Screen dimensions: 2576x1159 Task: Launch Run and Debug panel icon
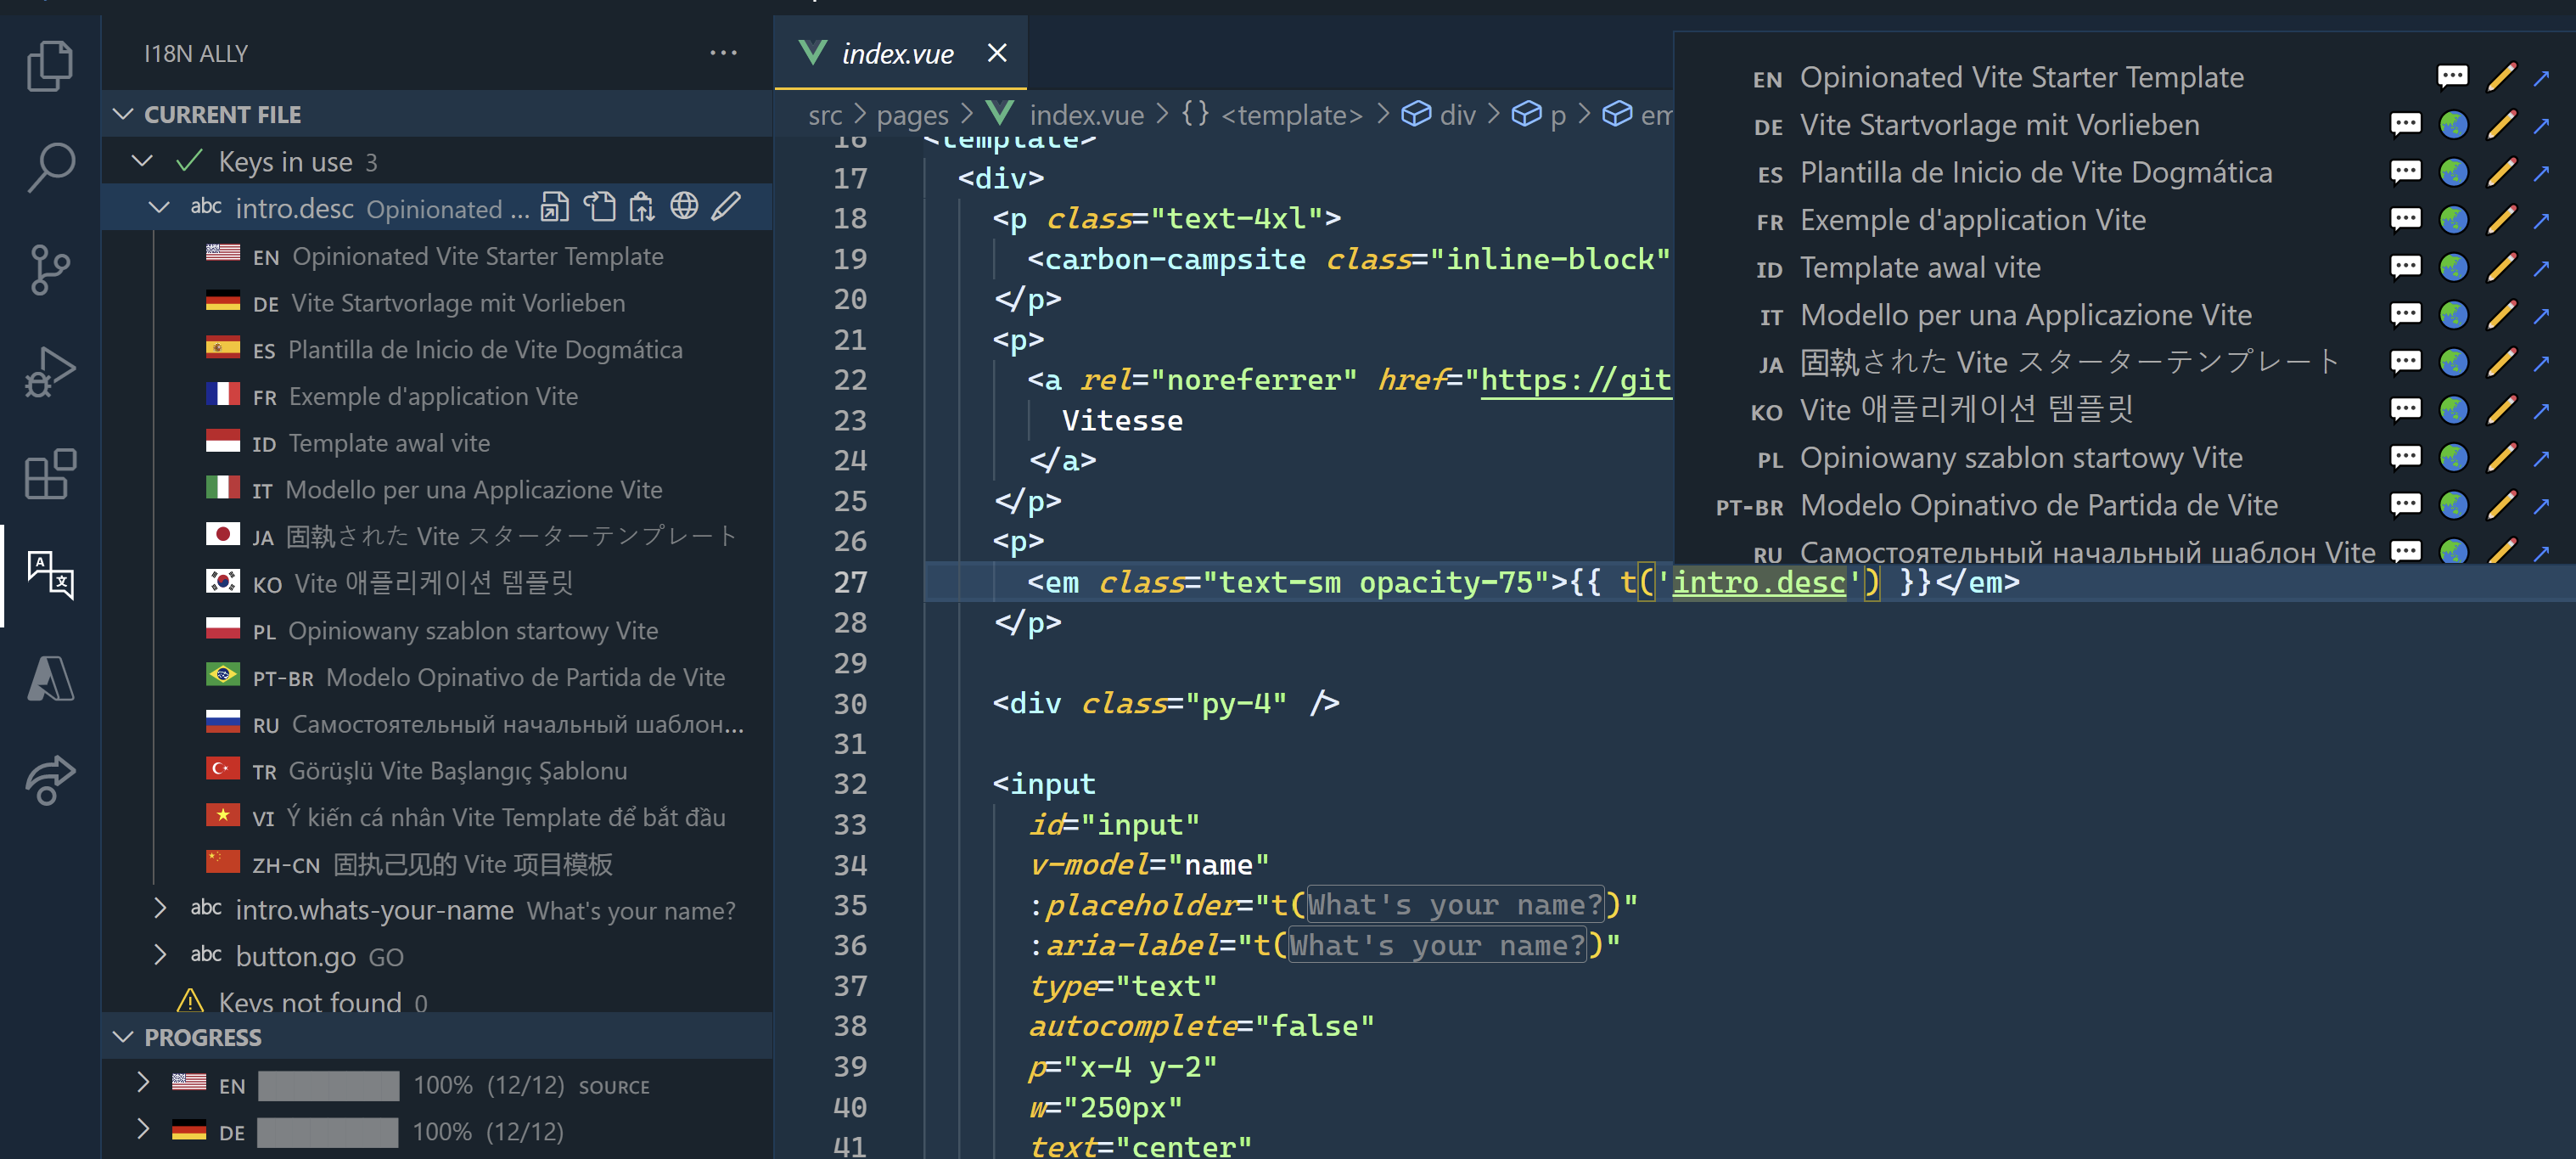[50, 370]
